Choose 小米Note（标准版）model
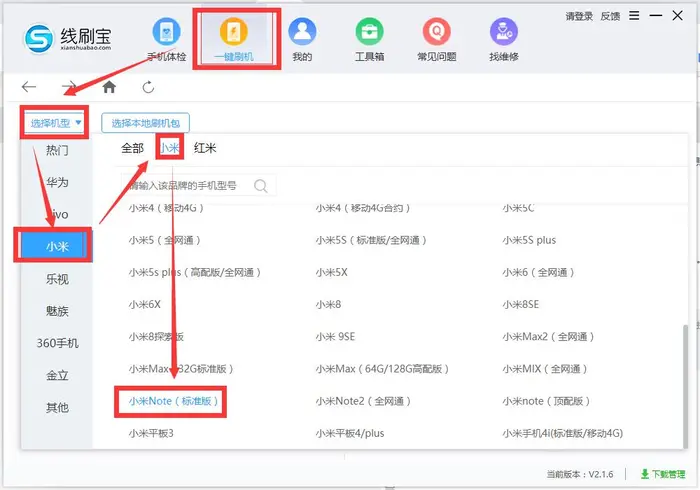Viewport: 700px width, 490px height. pos(174,401)
